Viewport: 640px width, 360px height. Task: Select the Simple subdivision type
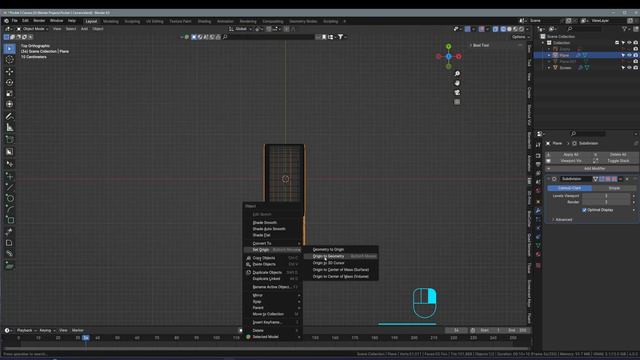coord(614,188)
